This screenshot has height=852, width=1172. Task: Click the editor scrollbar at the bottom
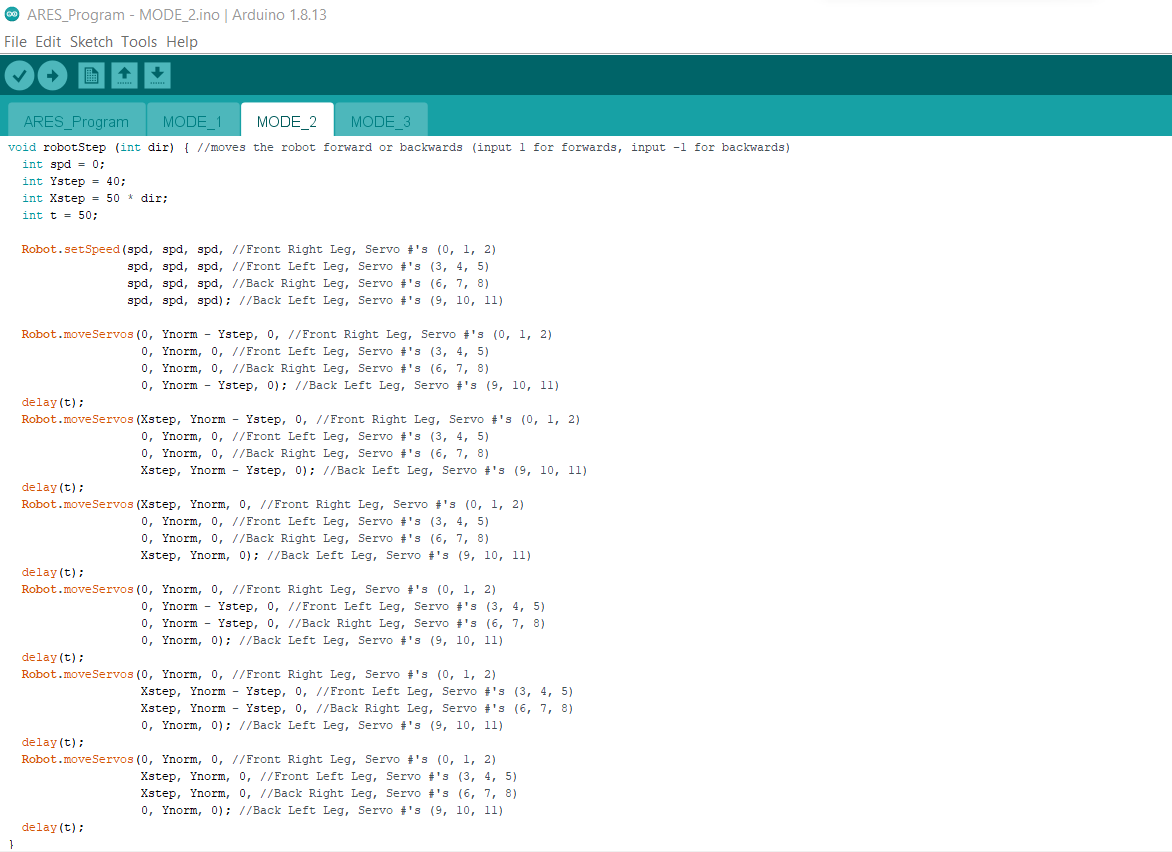click(x=586, y=847)
